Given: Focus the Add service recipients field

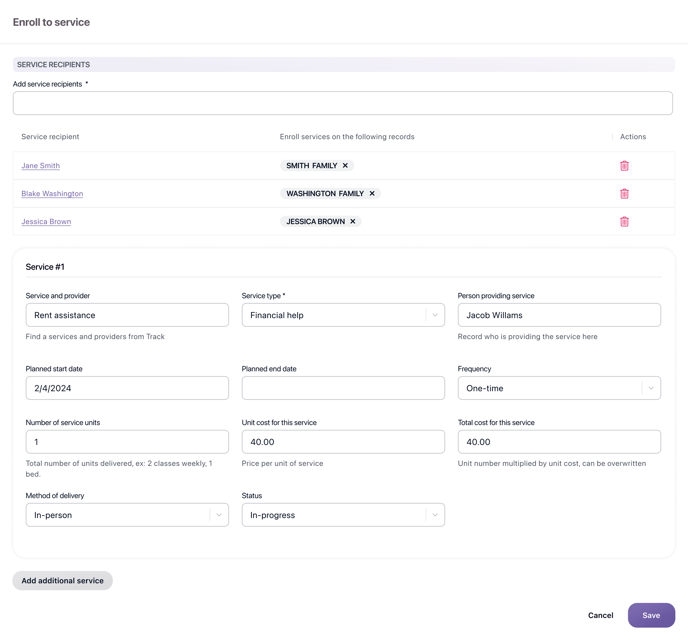Looking at the screenshot, I should click(x=342, y=103).
